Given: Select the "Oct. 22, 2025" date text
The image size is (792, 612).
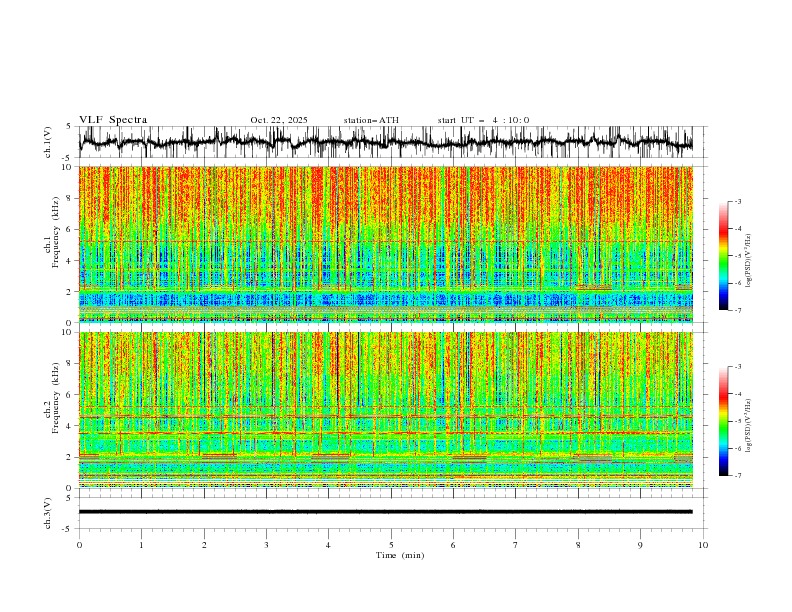Looking at the screenshot, I should coord(279,120).
